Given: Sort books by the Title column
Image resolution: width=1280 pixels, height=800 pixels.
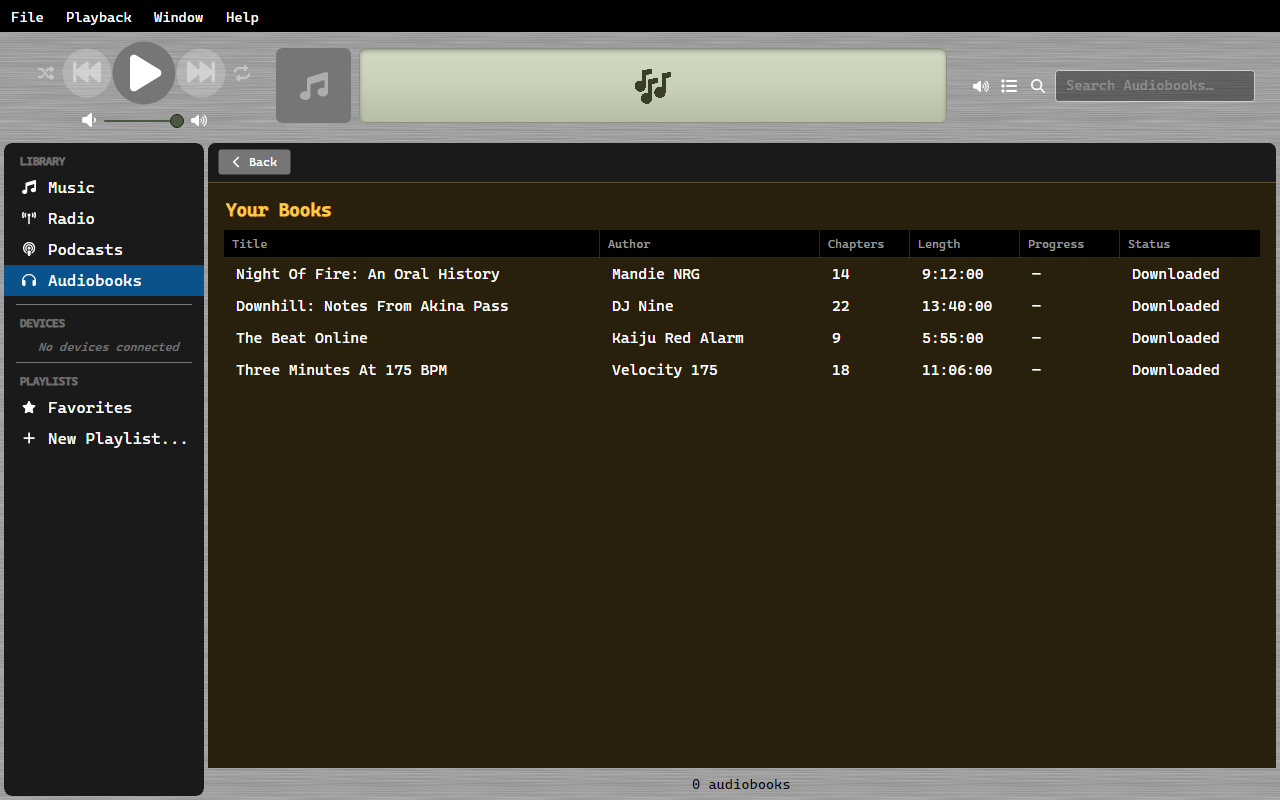Looking at the screenshot, I should click(x=412, y=244).
